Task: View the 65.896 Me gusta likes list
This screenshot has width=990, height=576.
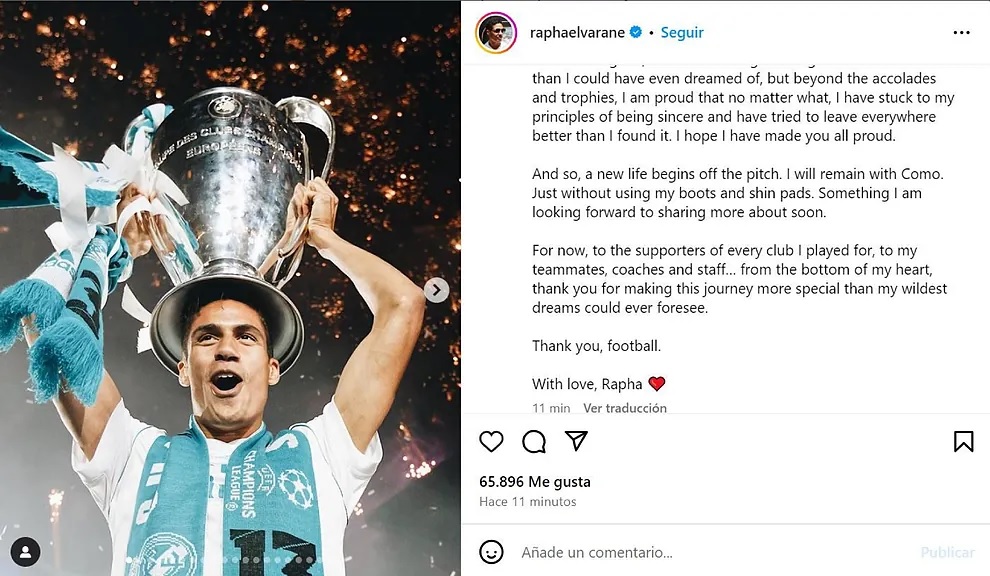Action: (x=535, y=481)
